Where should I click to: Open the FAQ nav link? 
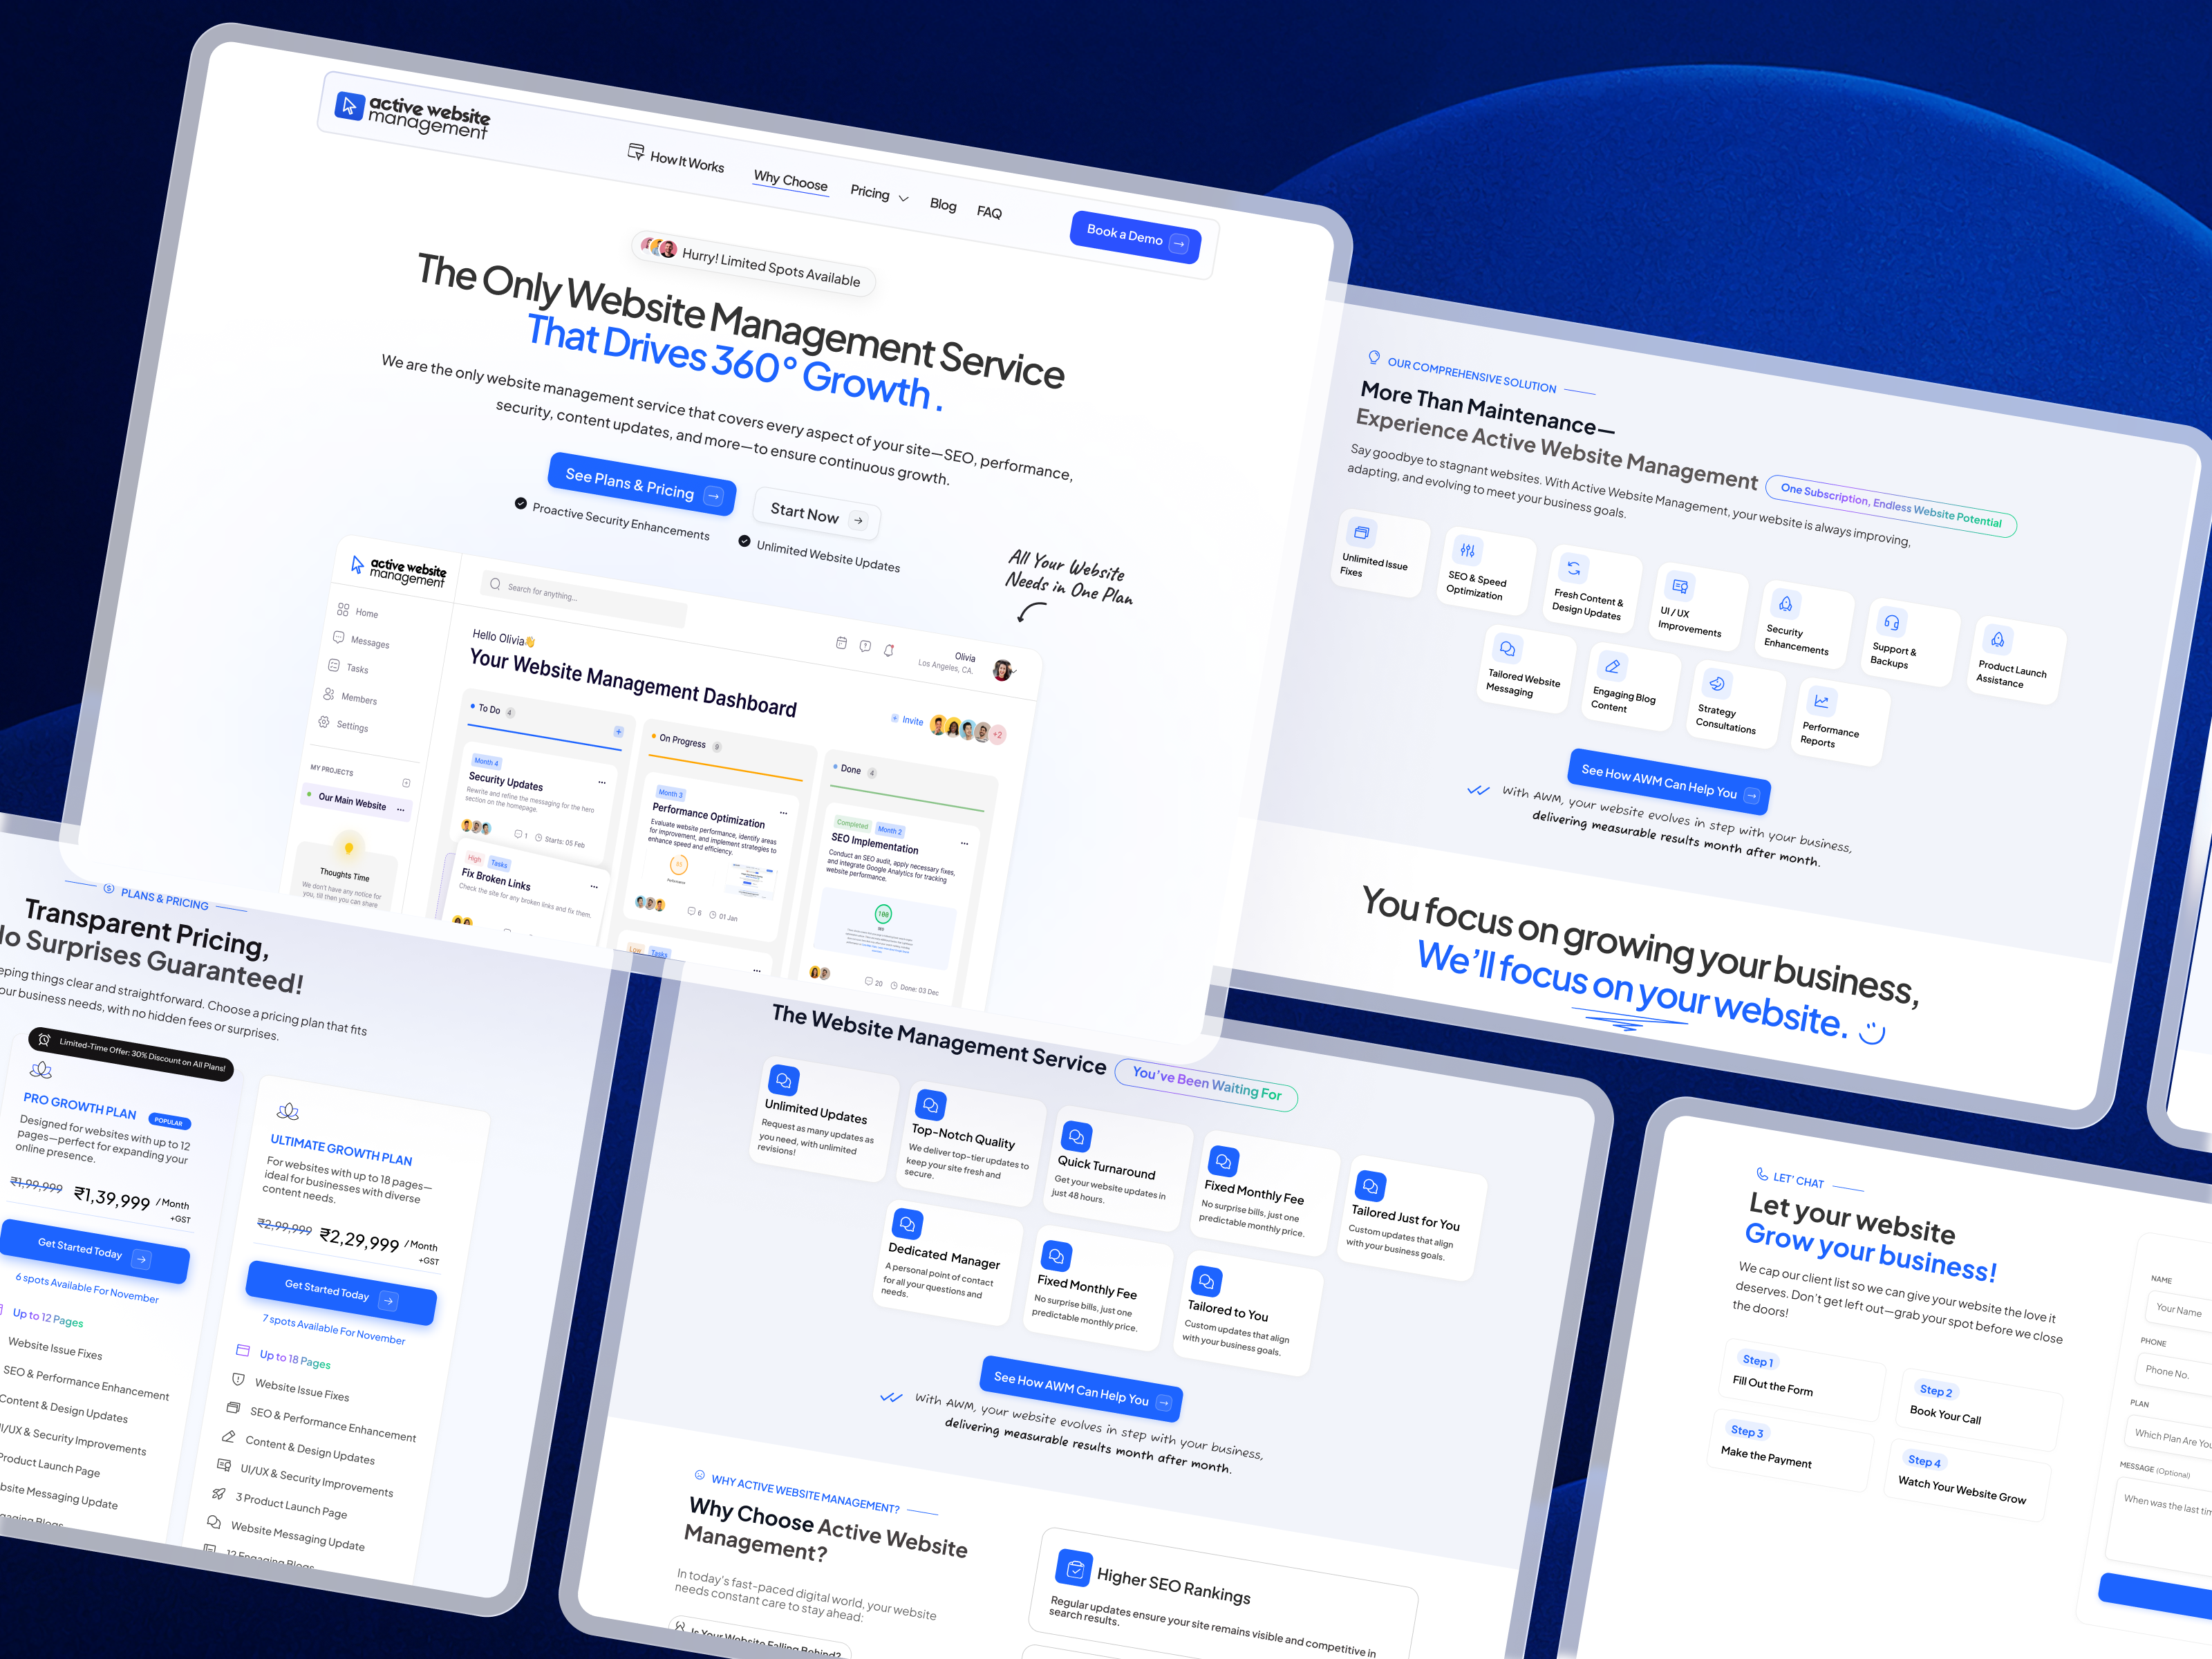[989, 212]
